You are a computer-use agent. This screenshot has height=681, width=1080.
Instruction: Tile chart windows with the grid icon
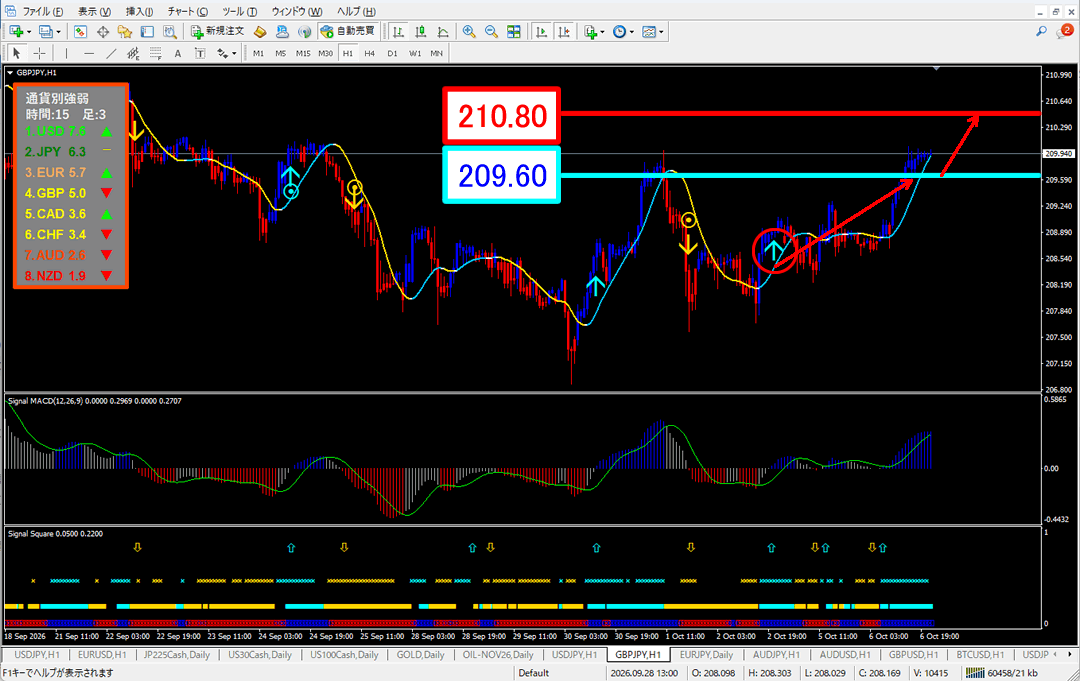[514, 32]
